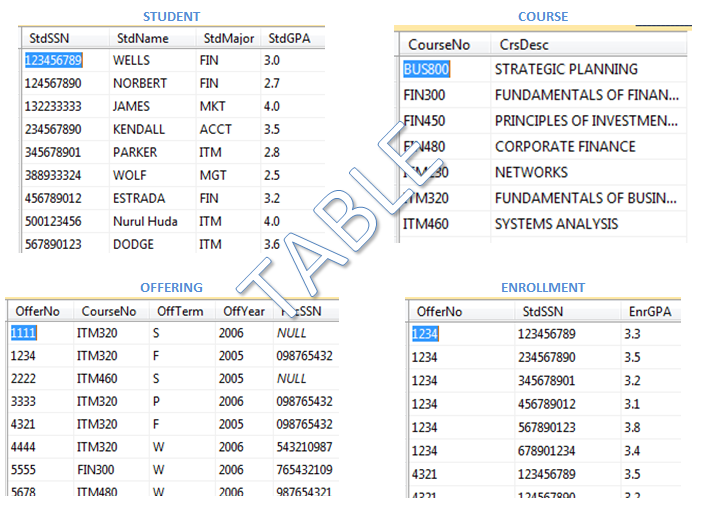Viewport: 713px width, 512px height.
Task: Click the StdSSN header in ENROLLMENT table
Action: tap(542, 311)
